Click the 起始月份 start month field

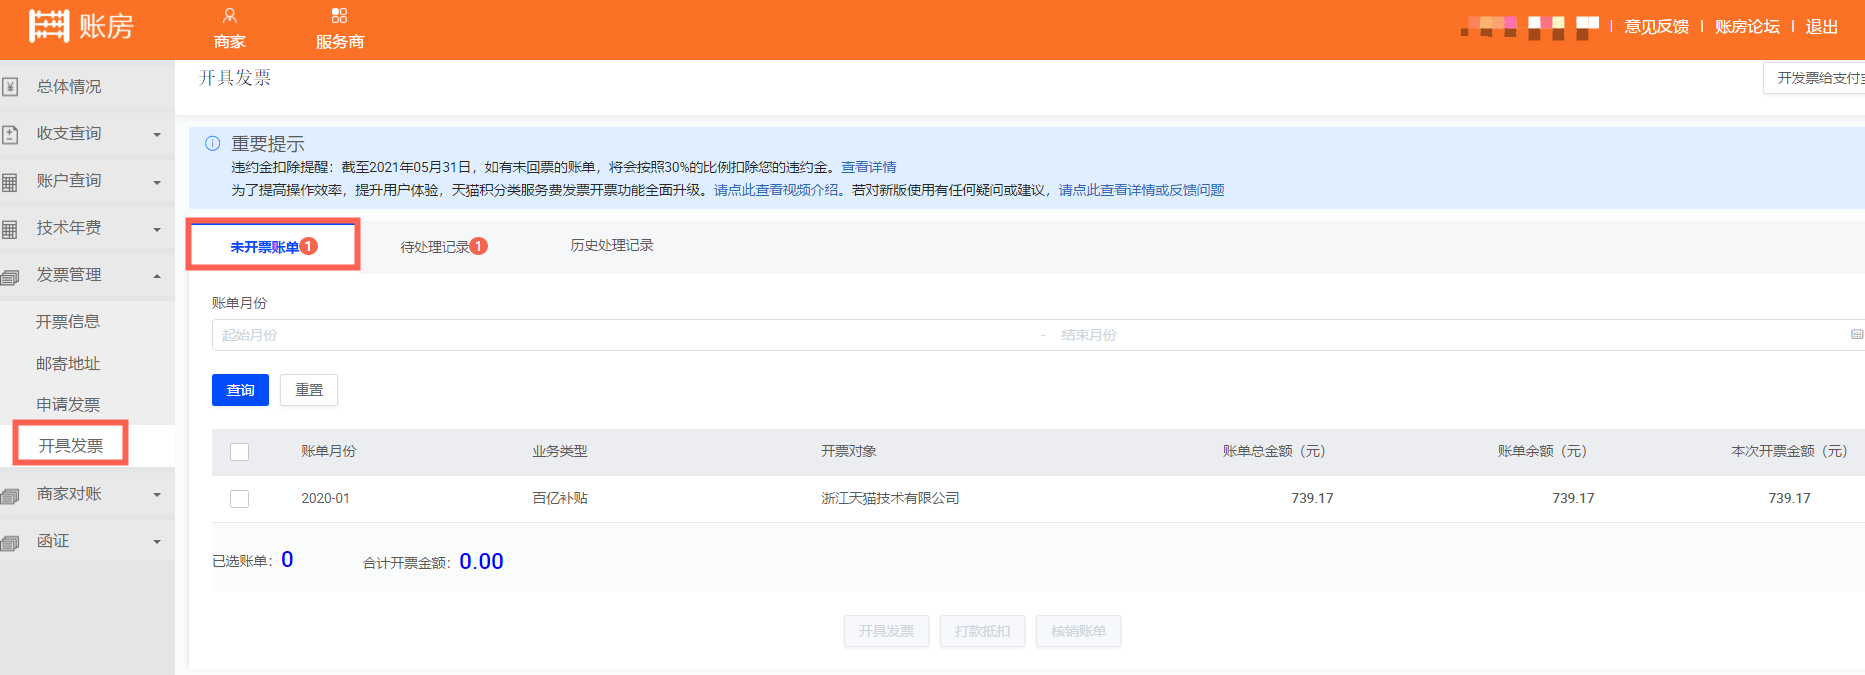pos(620,335)
